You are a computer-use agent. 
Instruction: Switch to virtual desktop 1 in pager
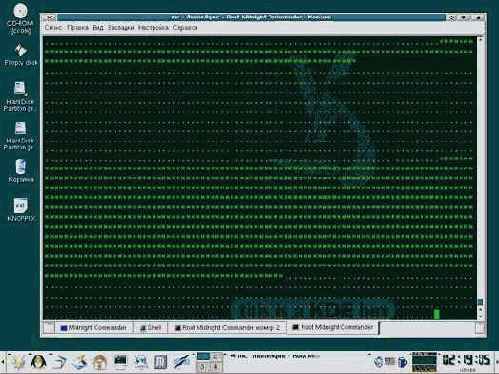point(203,357)
